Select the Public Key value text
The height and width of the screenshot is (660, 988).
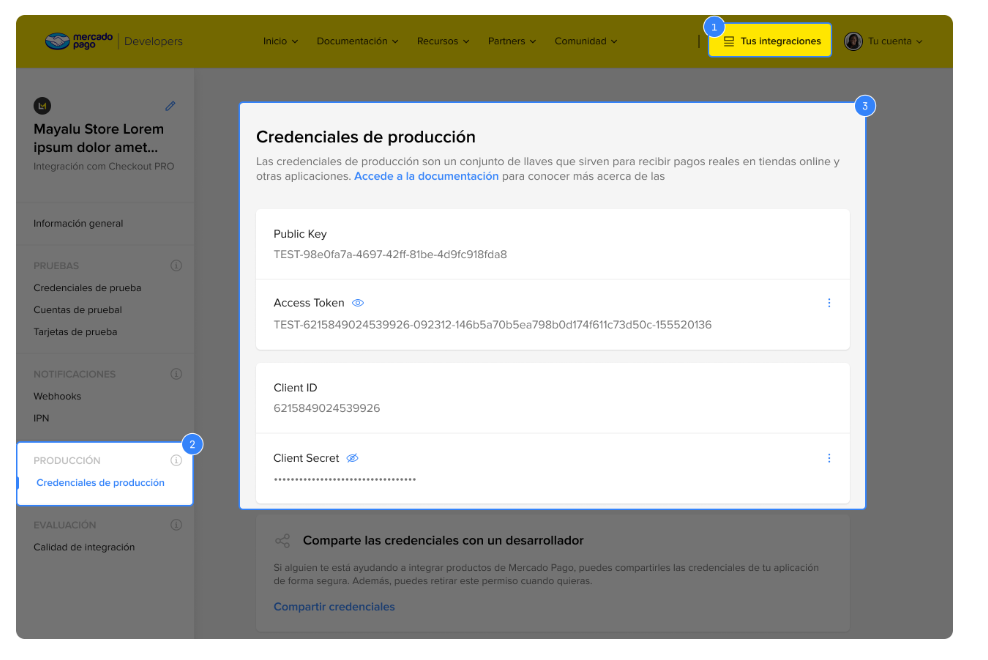[390, 254]
